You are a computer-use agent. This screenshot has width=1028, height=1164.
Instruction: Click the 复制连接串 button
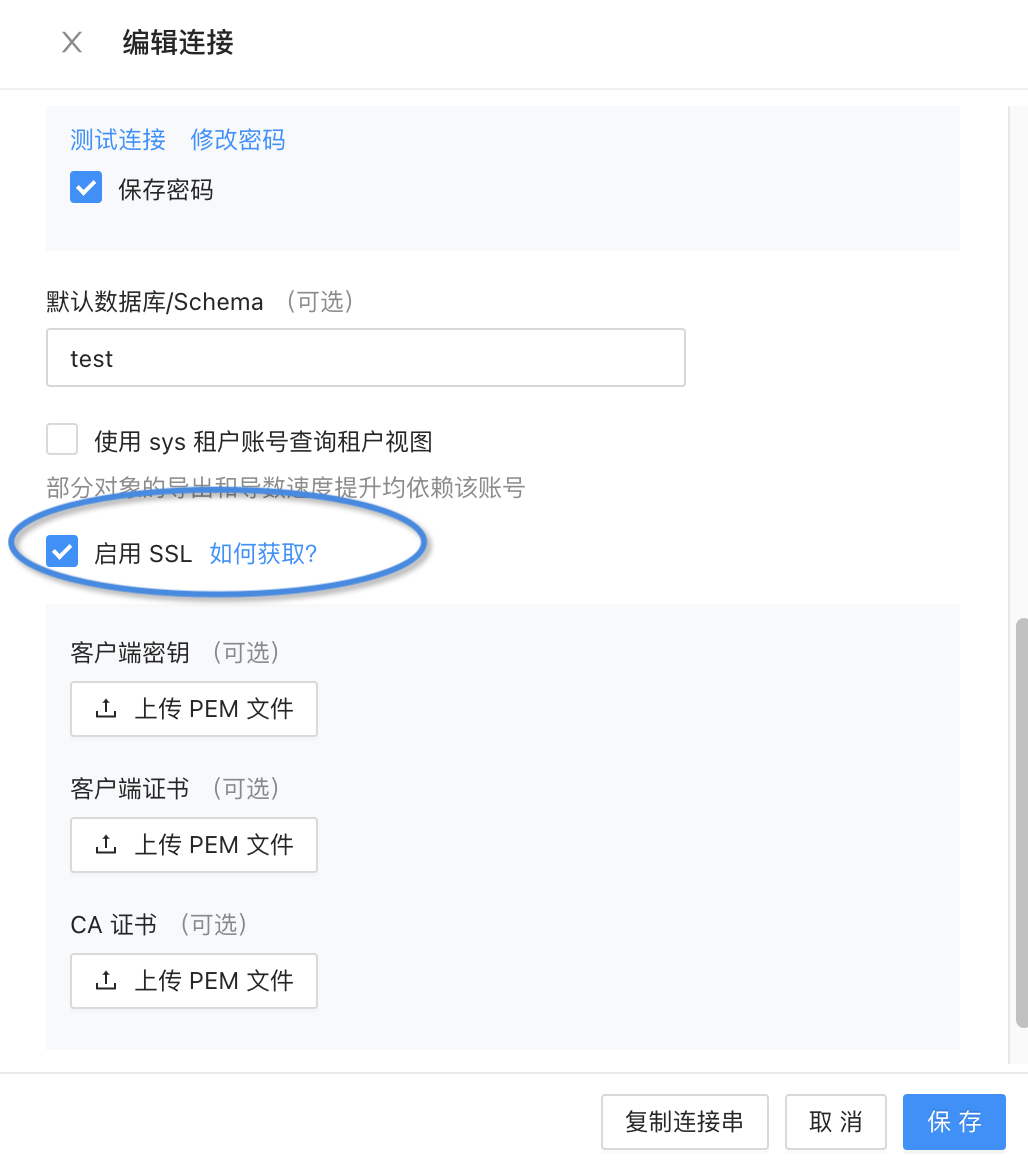coord(684,1122)
